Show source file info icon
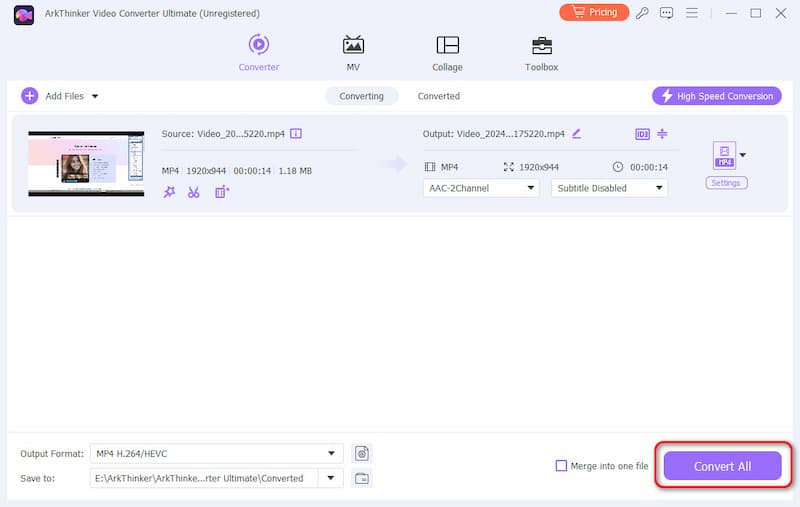 296,134
